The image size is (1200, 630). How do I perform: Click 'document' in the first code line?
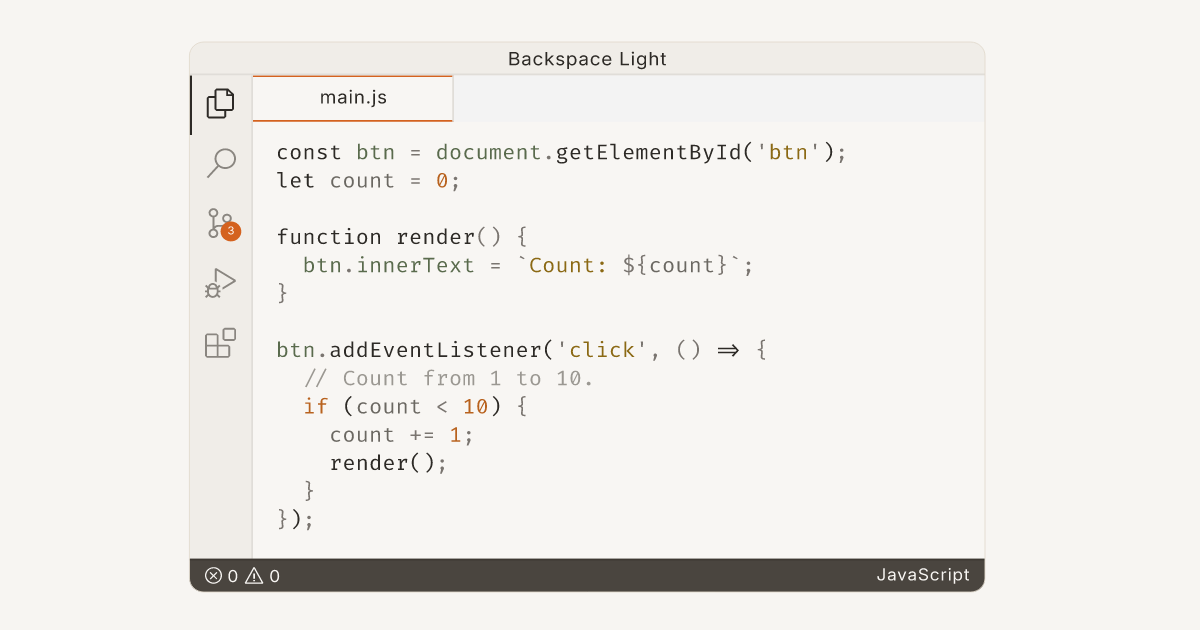[x=489, y=153]
